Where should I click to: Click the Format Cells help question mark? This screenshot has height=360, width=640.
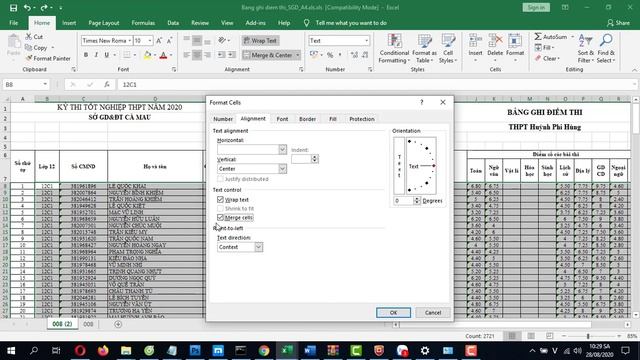click(422, 102)
